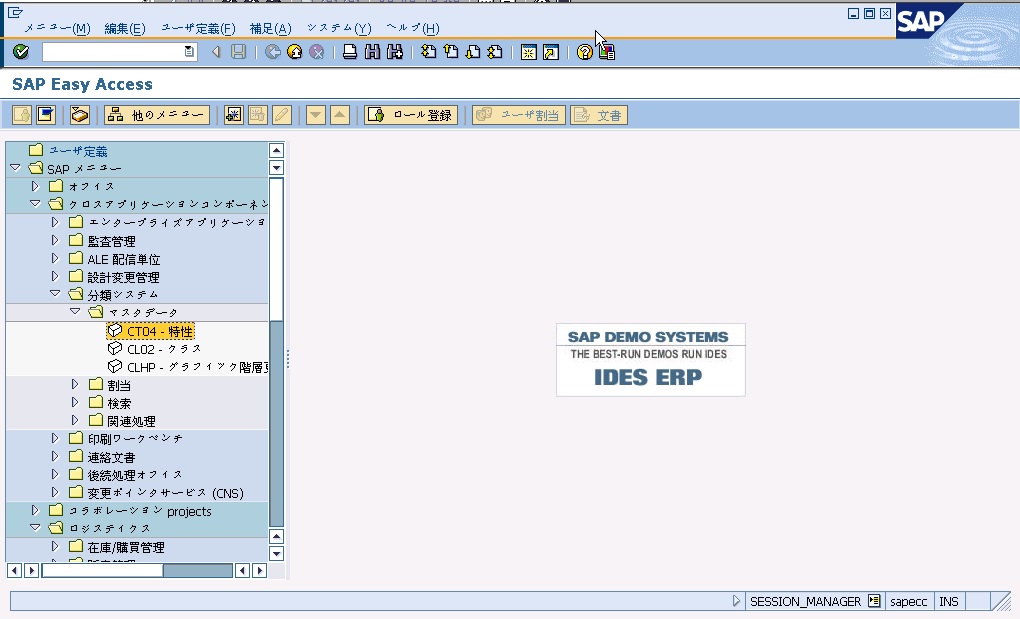This screenshot has height=619, width=1020.
Task: Click the Change Favorites pencil icon
Action: [x=282, y=115]
